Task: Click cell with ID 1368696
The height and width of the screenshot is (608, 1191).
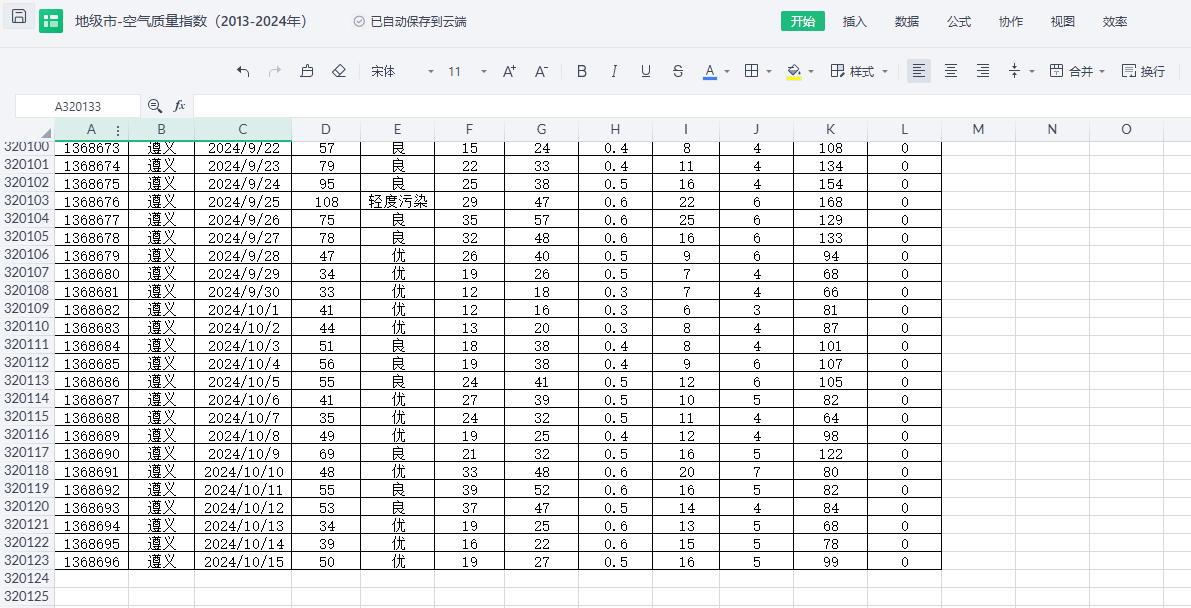Action: [x=91, y=562]
